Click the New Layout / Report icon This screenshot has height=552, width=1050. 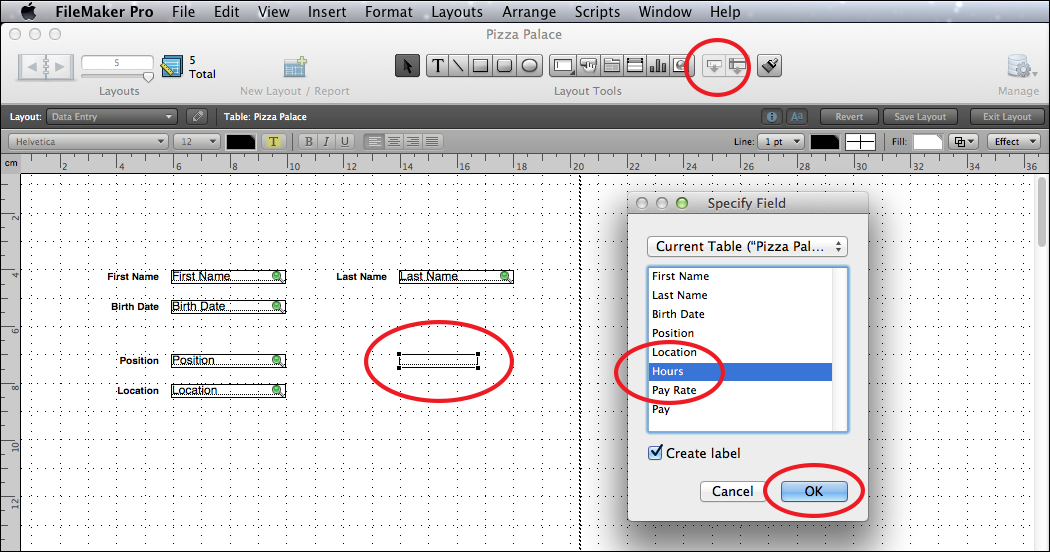(295, 67)
